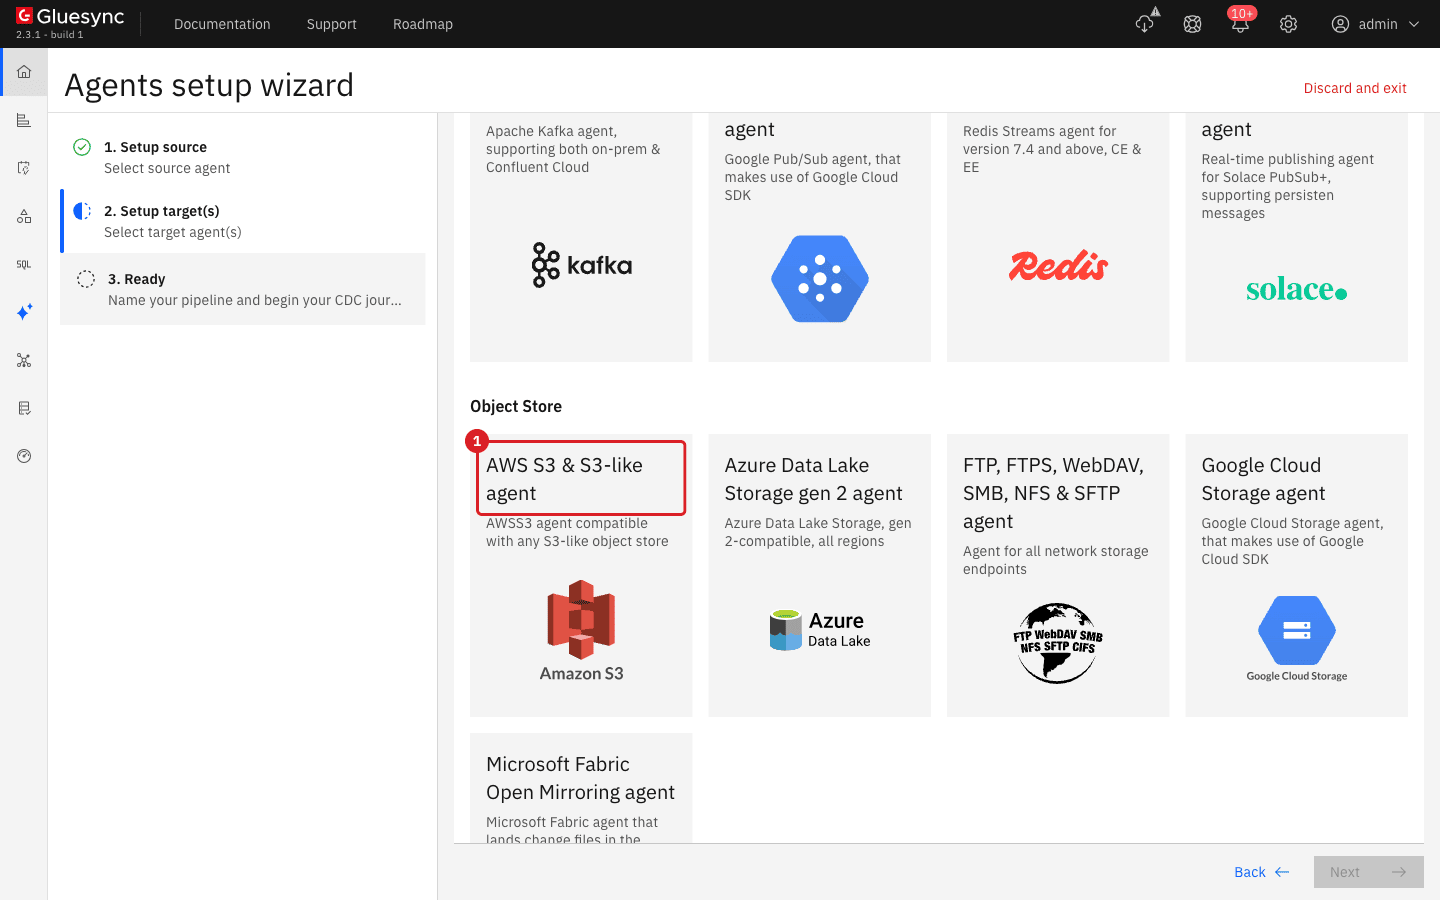Viewport: 1440px width, 900px height.
Task: Choose the Apache Kafka agent card
Action: [x=581, y=237]
